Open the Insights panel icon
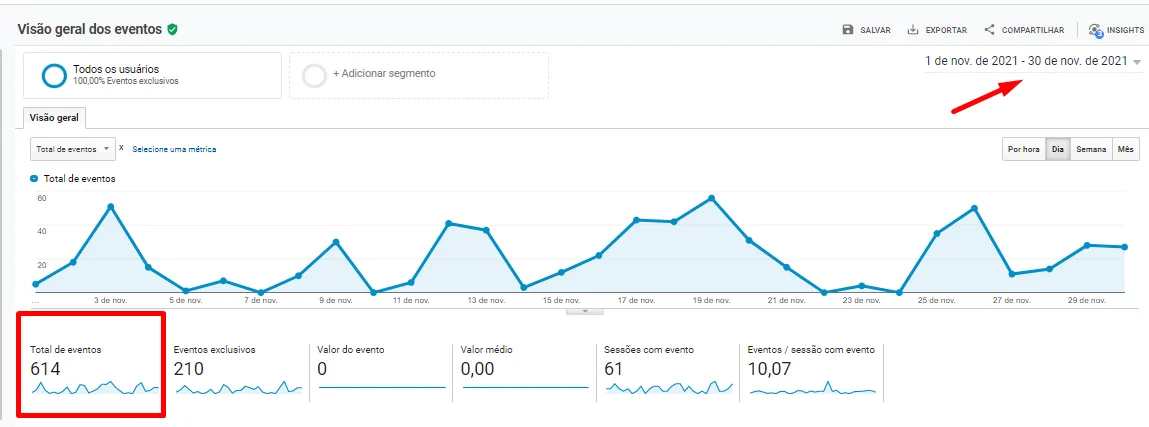This screenshot has height=427, width=1149. click(x=1095, y=30)
